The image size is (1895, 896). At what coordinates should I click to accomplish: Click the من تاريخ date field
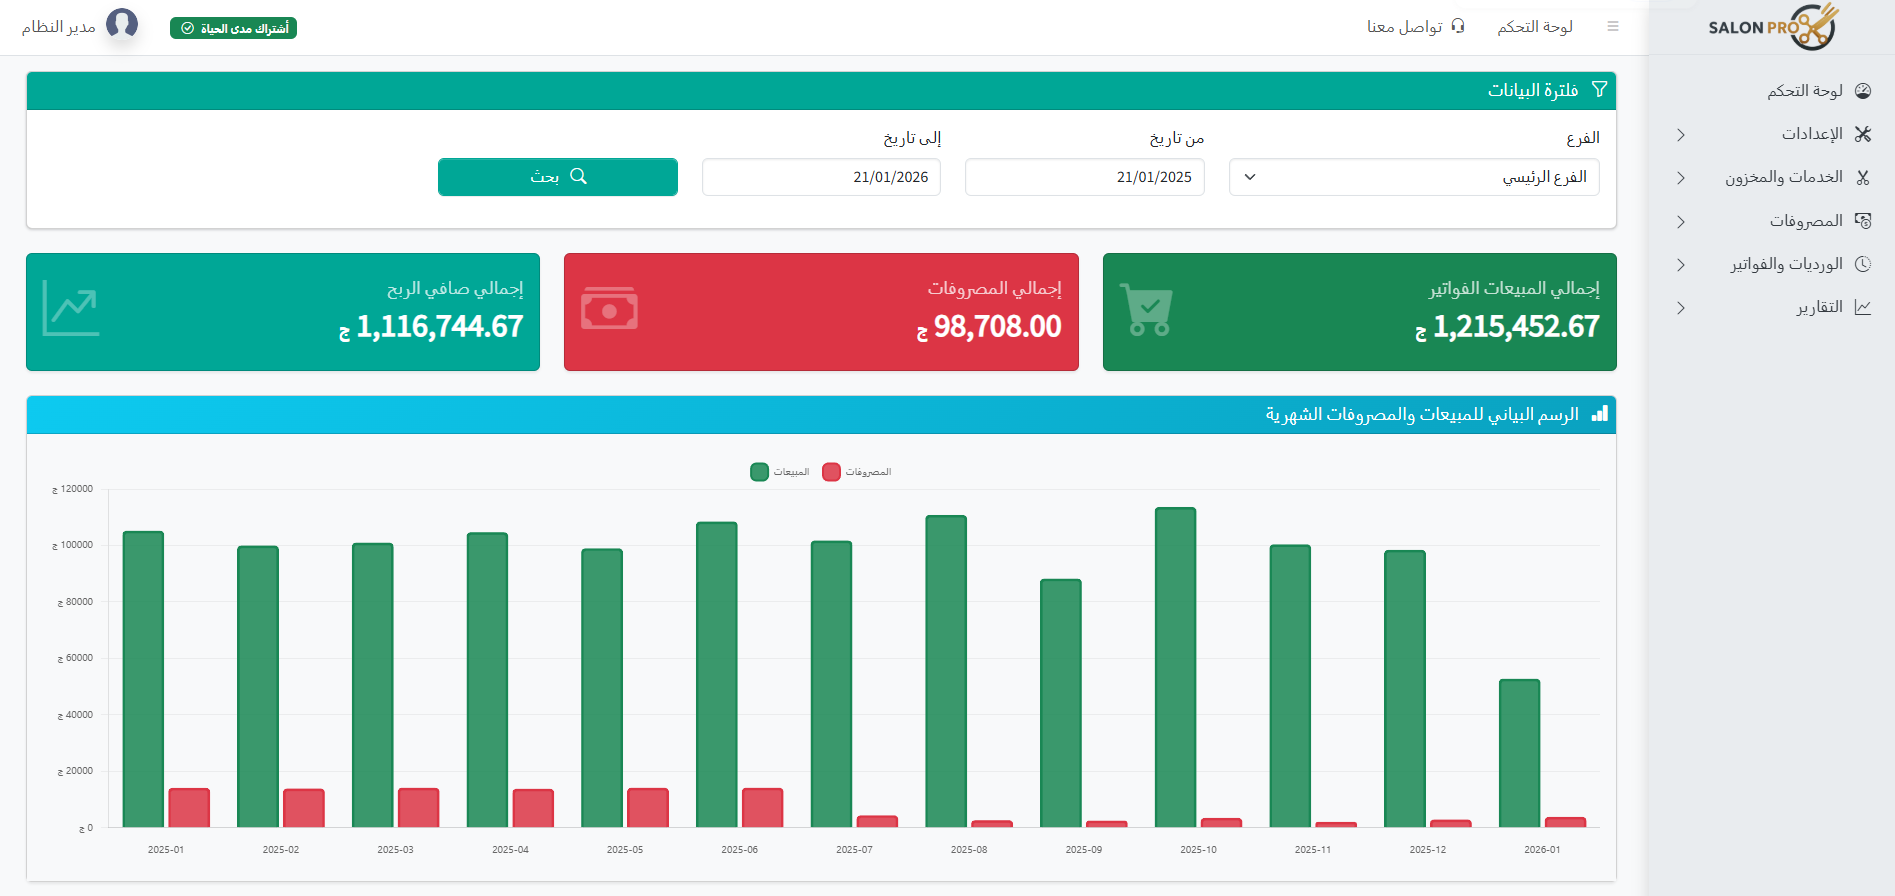coord(1084,177)
